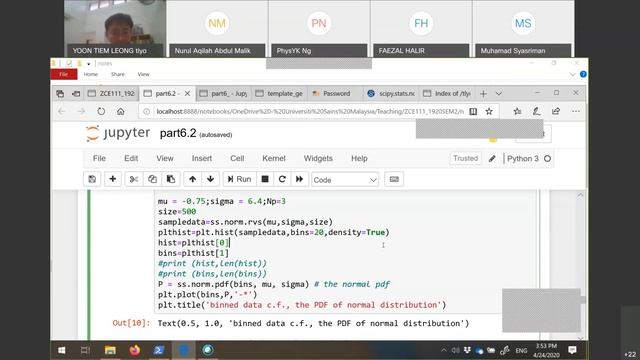Click File Explorer help question icon
This screenshot has height=360, width=640.
(583, 74)
